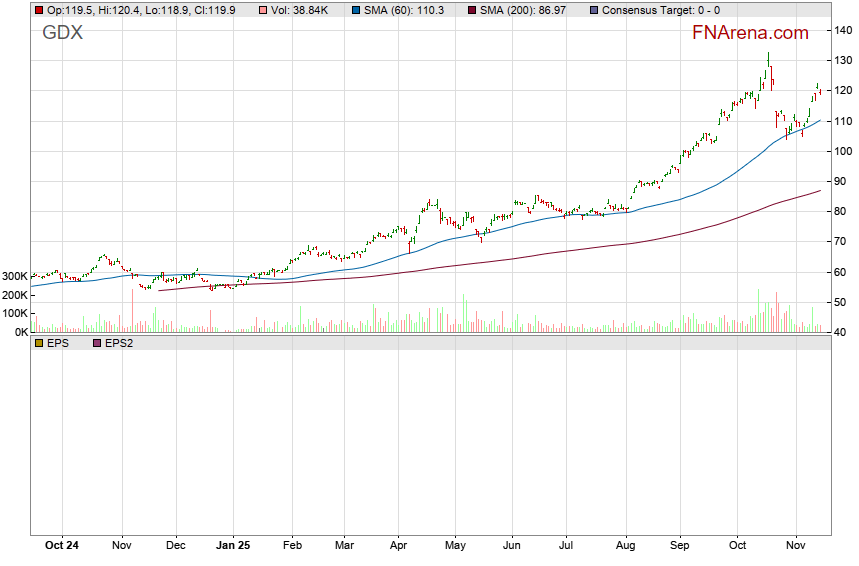Click the yellow EPS legend square

coord(38,343)
